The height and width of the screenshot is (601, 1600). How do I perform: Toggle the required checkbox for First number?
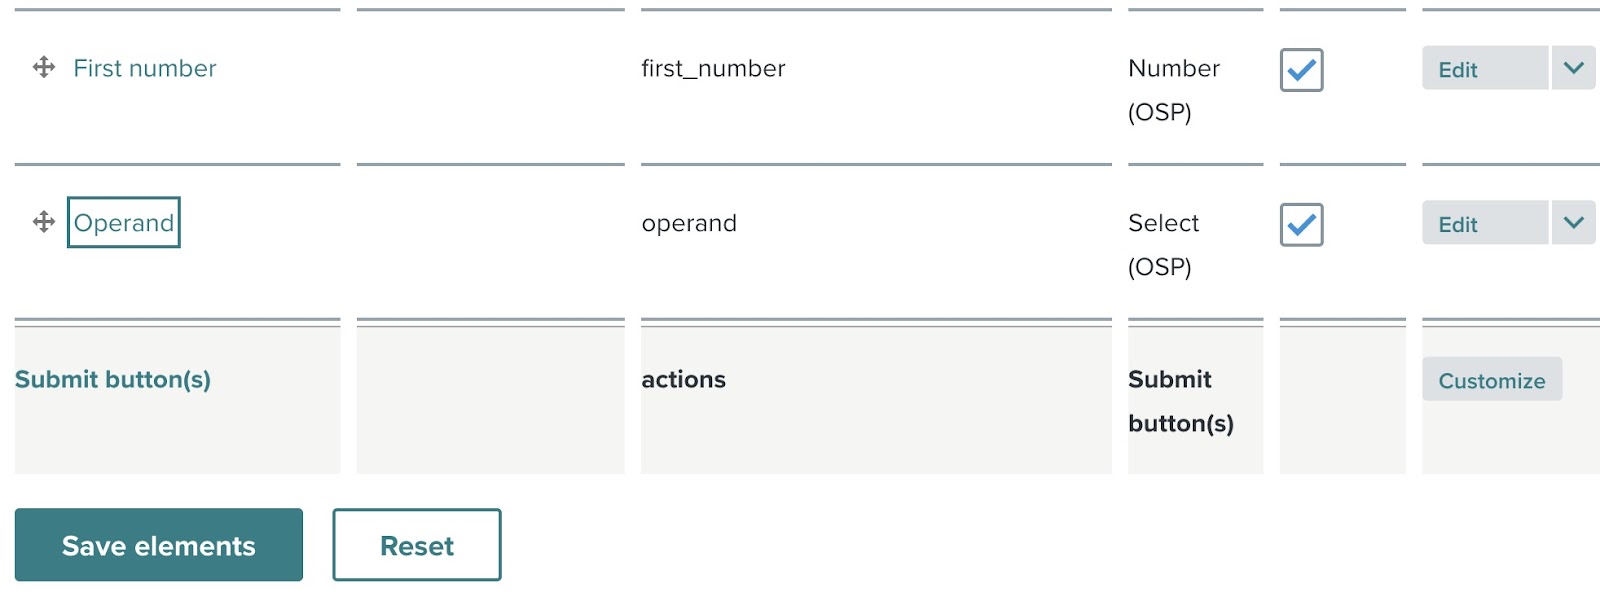click(1301, 70)
